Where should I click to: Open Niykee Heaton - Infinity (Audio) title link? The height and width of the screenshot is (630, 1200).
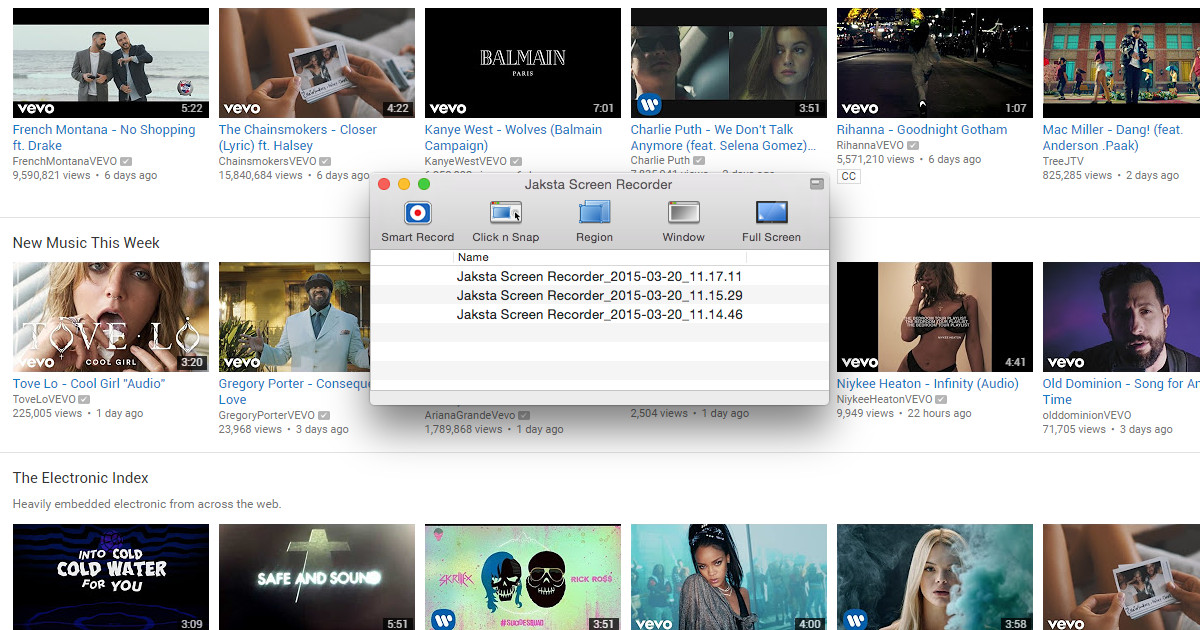pyautogui.click(x=928, y=384)
